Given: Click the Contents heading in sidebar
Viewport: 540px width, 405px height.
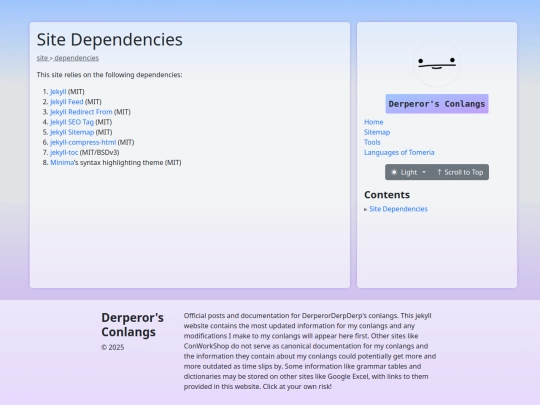Looking at the screenshot, I should coord(387,195).
